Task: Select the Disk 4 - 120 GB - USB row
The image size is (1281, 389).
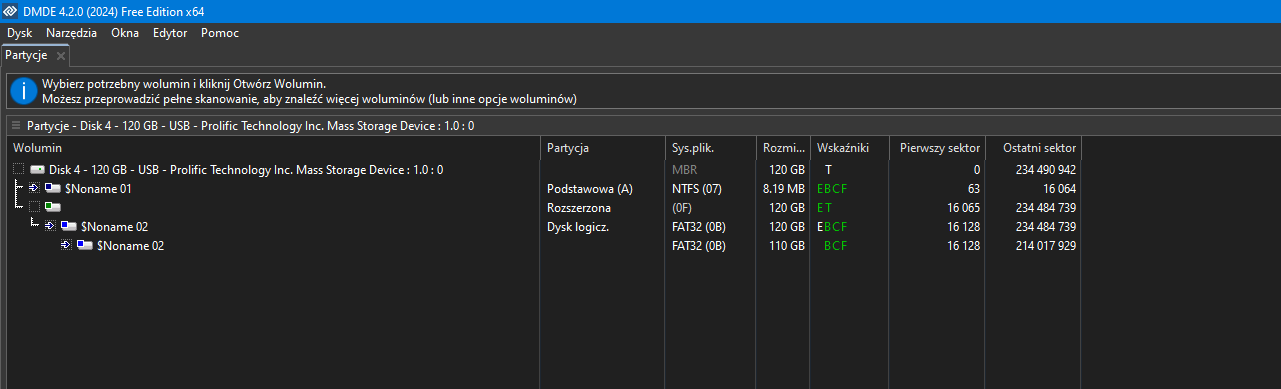Action: tap(545, 170)
